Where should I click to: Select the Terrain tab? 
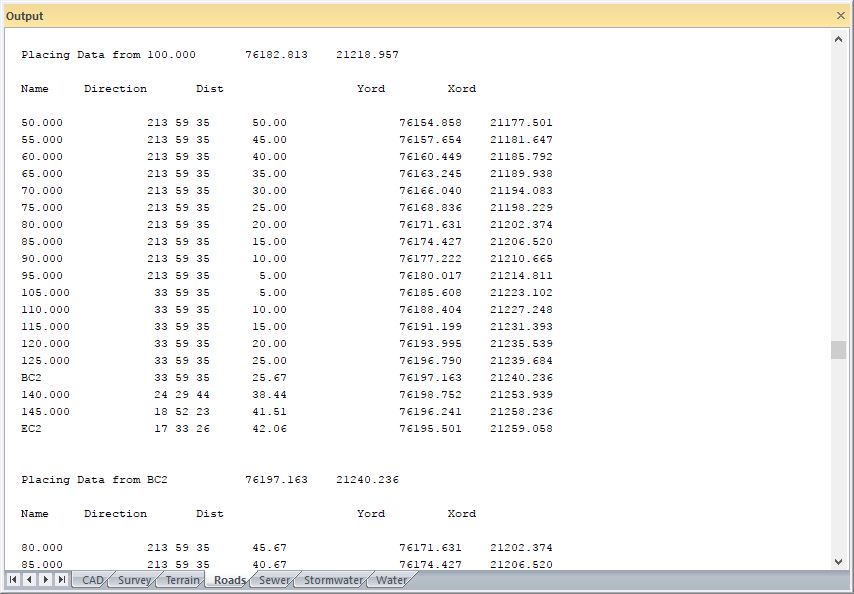click(x=182, y=580)
